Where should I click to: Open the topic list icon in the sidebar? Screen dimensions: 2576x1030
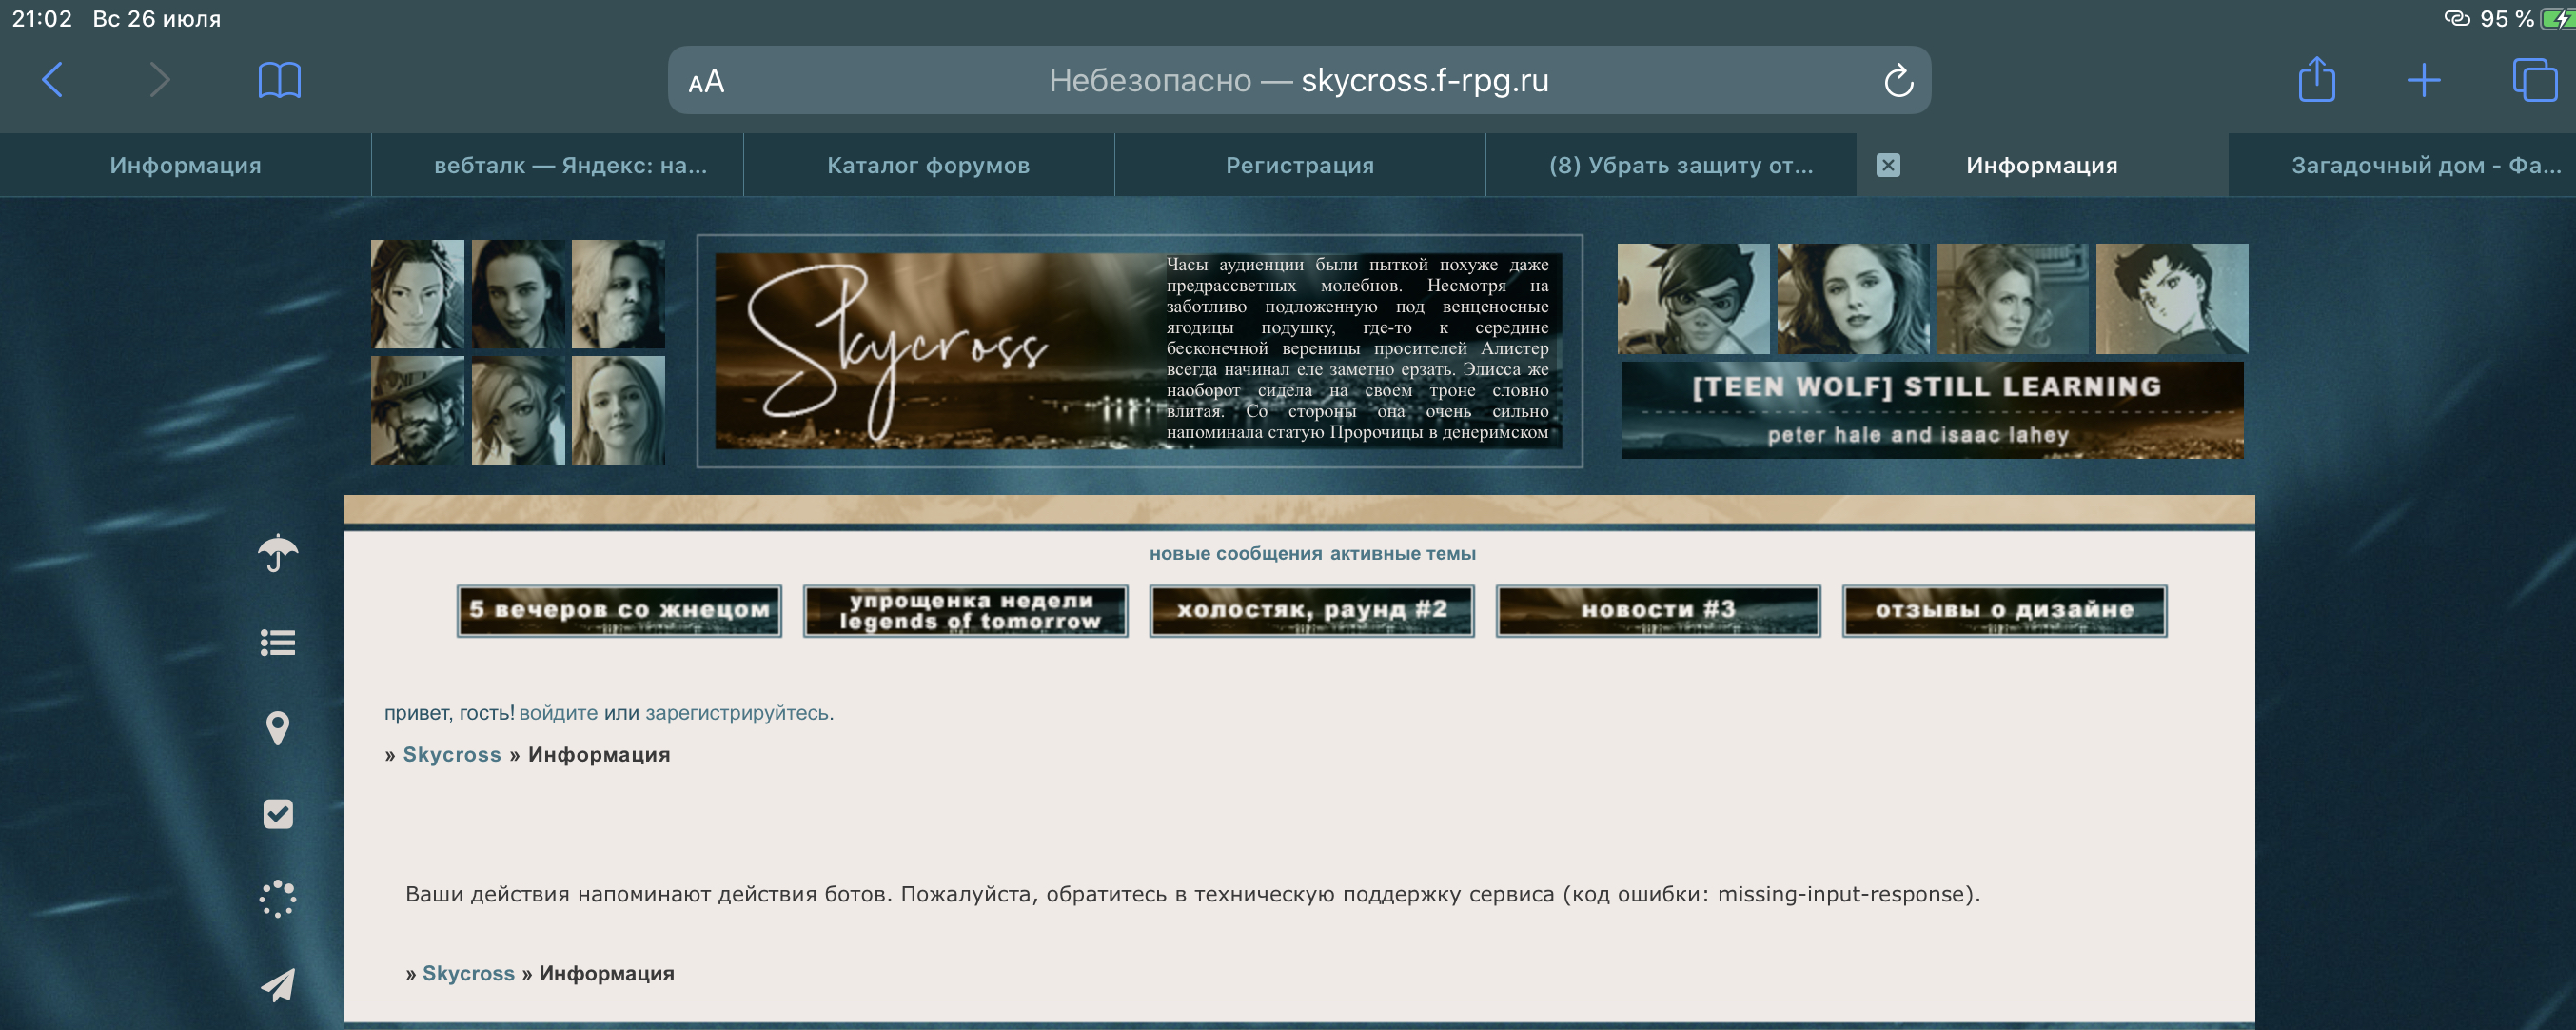pyautogui.click(x=277, y=643)
